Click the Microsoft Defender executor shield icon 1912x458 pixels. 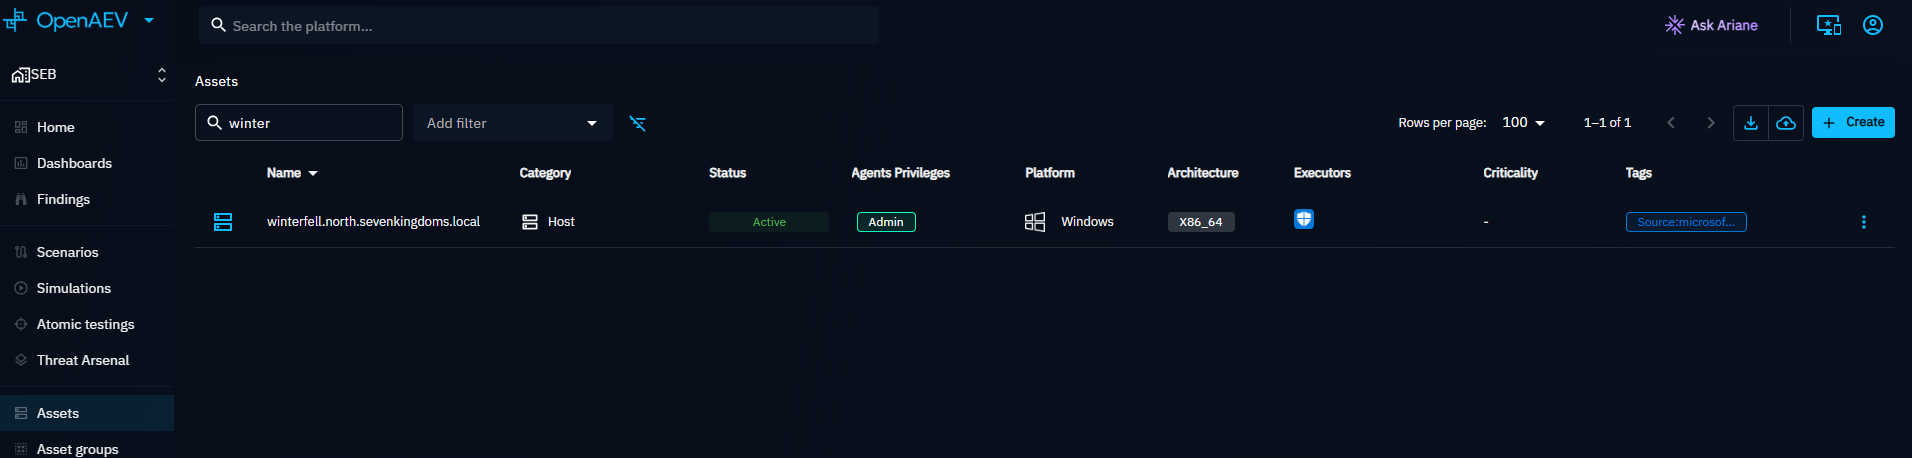(1304, 220)
